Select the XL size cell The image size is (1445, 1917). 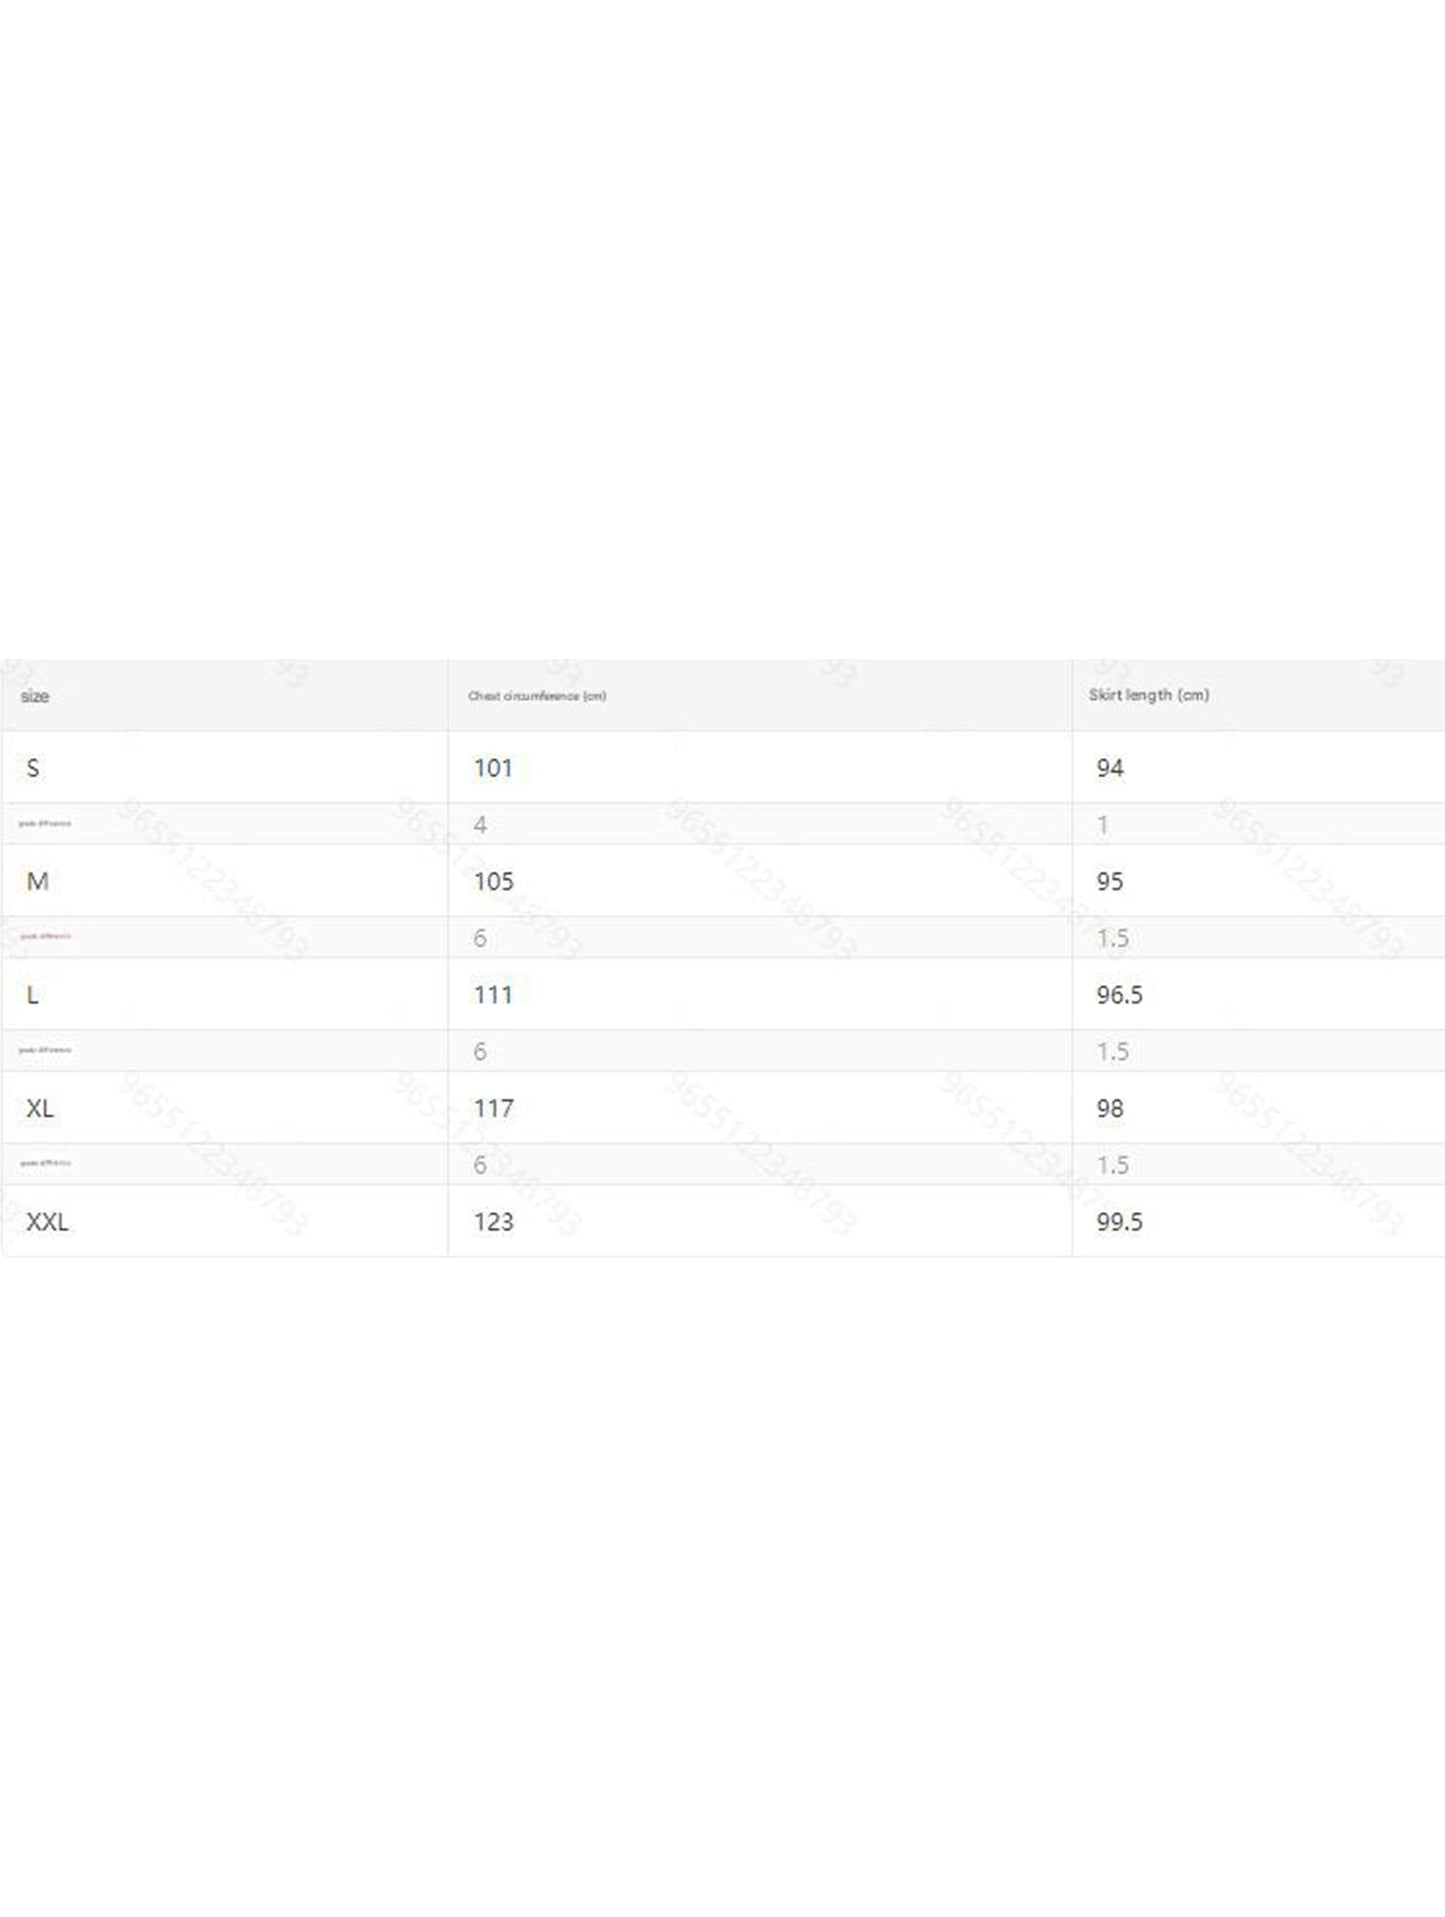40,1108
